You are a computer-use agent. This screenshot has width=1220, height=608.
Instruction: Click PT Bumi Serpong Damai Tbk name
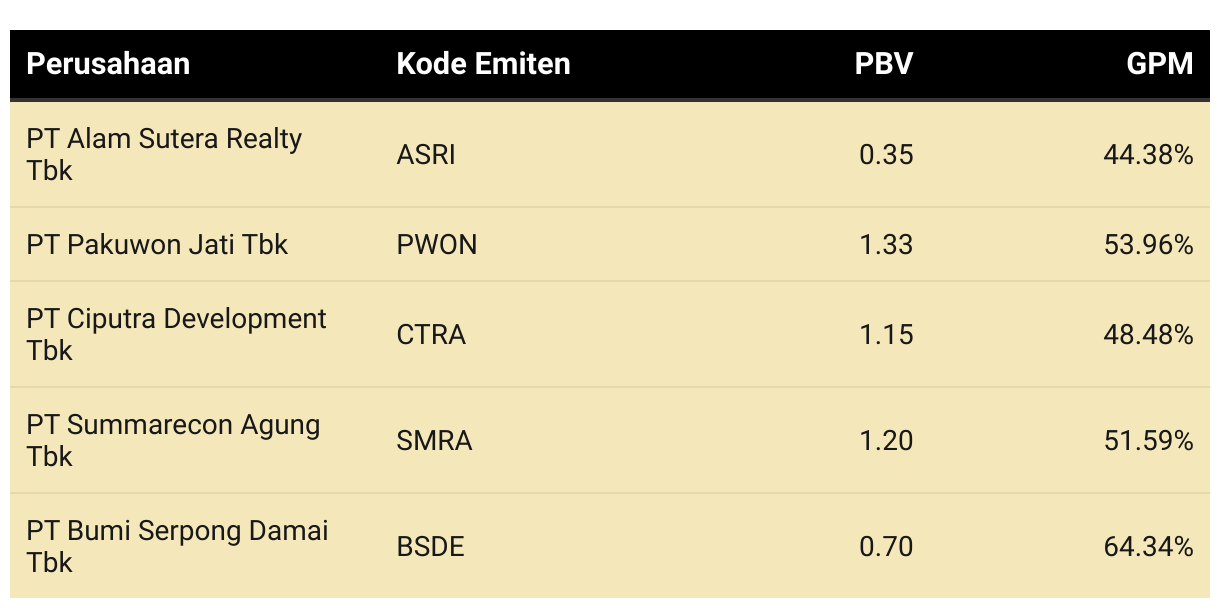click(178, 546)
